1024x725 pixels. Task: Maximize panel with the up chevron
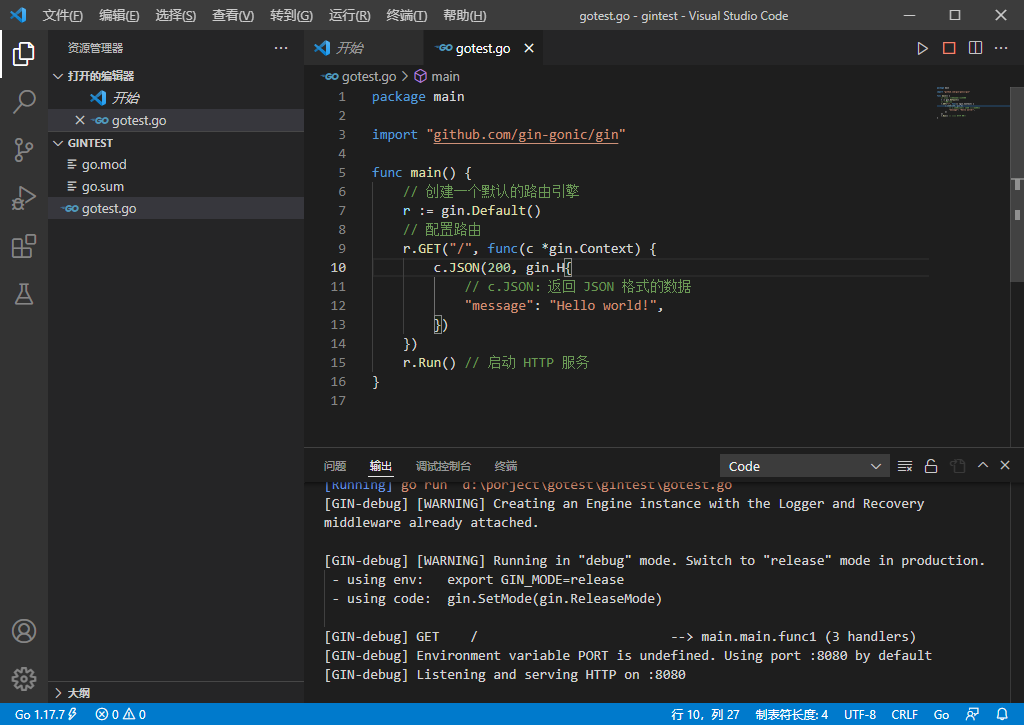click(982, 466)
